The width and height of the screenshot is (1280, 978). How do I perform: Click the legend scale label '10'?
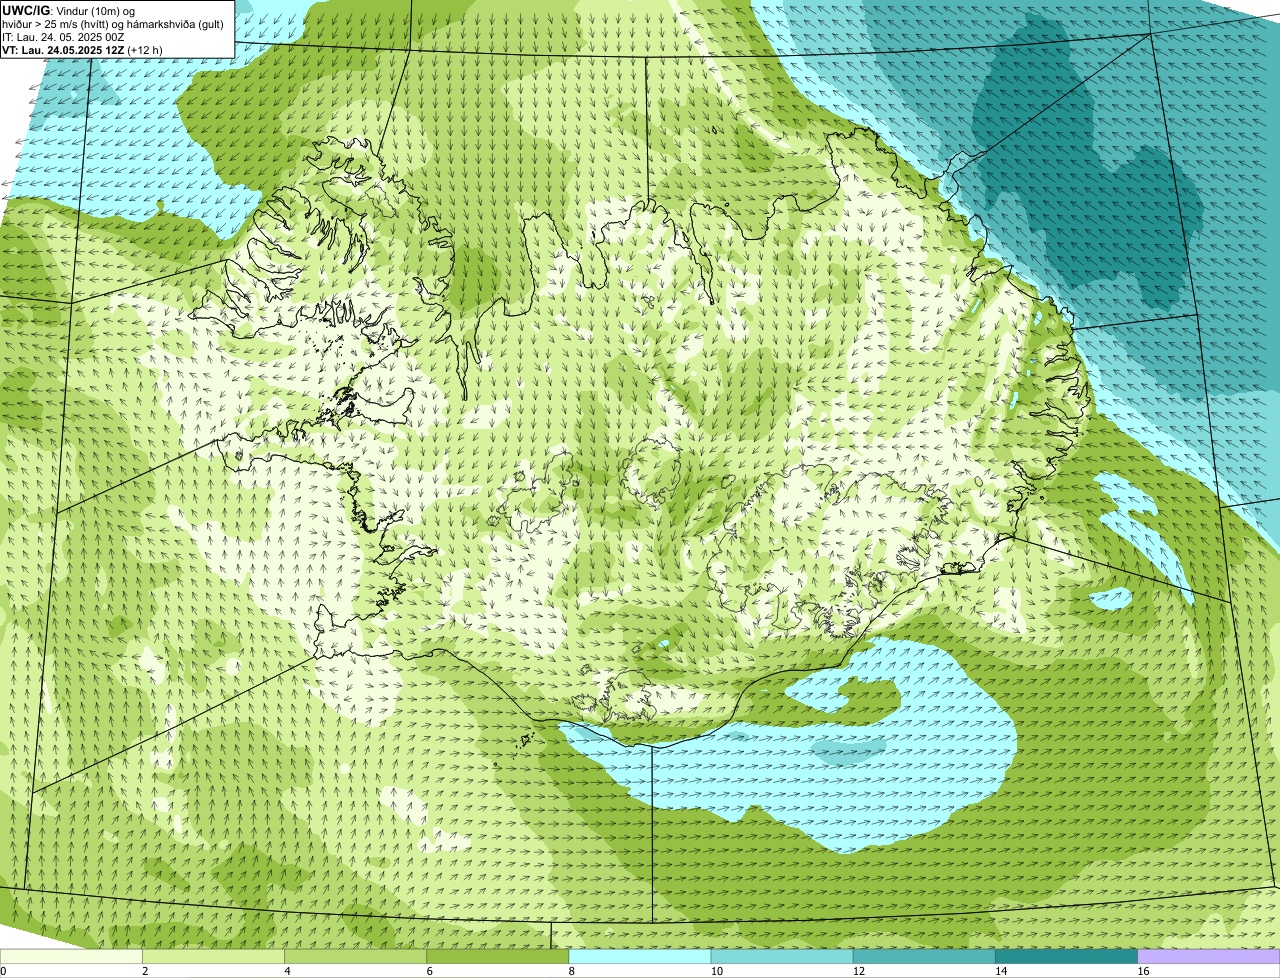(717, 971)
